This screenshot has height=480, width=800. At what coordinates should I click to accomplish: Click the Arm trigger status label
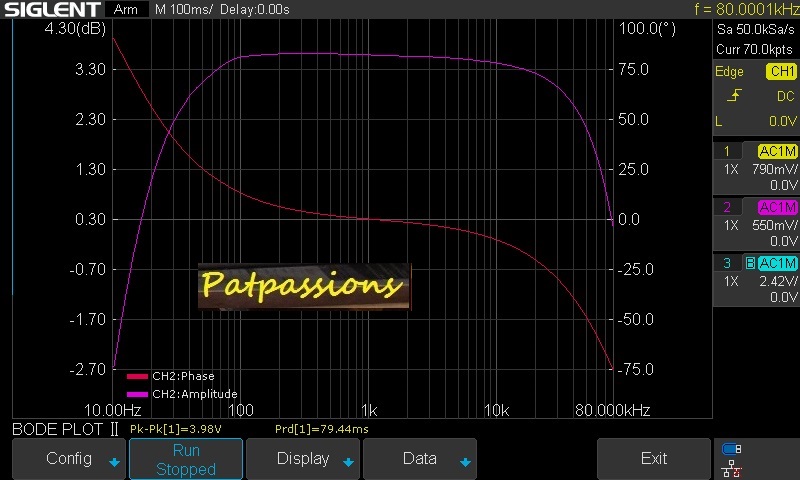(x=125, y=10)
